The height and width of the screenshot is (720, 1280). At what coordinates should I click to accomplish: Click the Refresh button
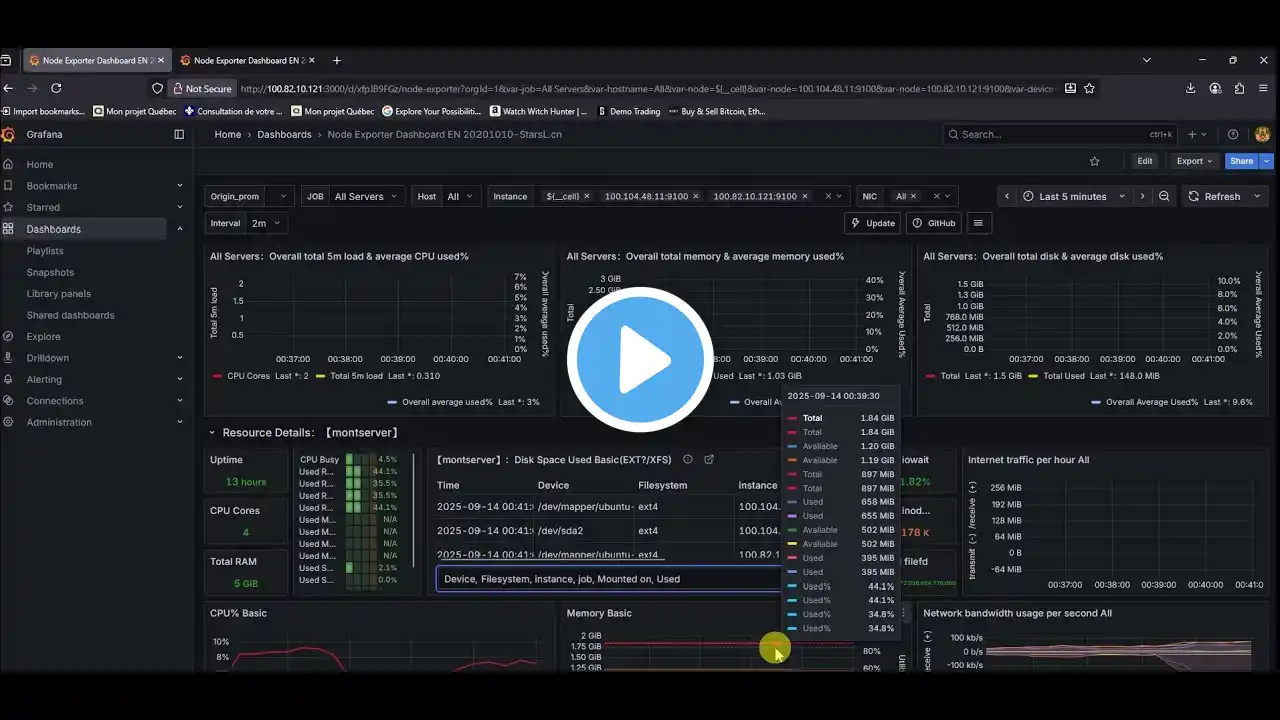(x=1214, y=196)
